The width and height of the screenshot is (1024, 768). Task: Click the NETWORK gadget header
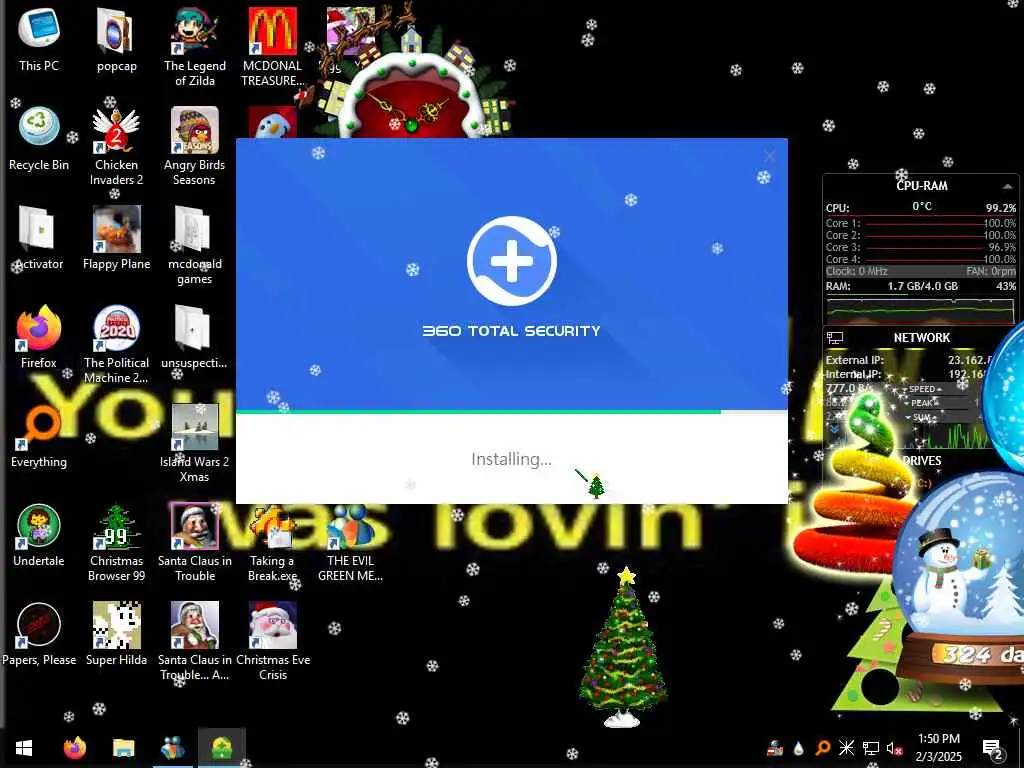pos(921,338)
